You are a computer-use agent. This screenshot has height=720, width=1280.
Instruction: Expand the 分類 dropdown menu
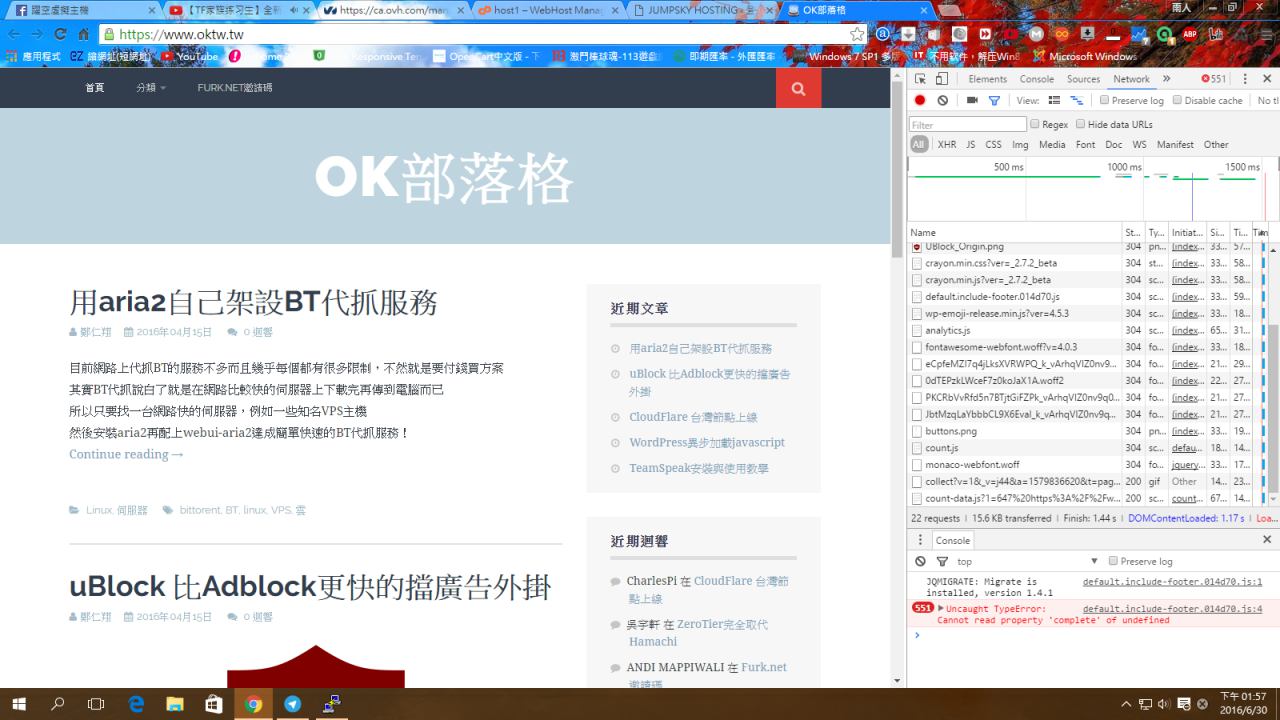pos(151,88)
